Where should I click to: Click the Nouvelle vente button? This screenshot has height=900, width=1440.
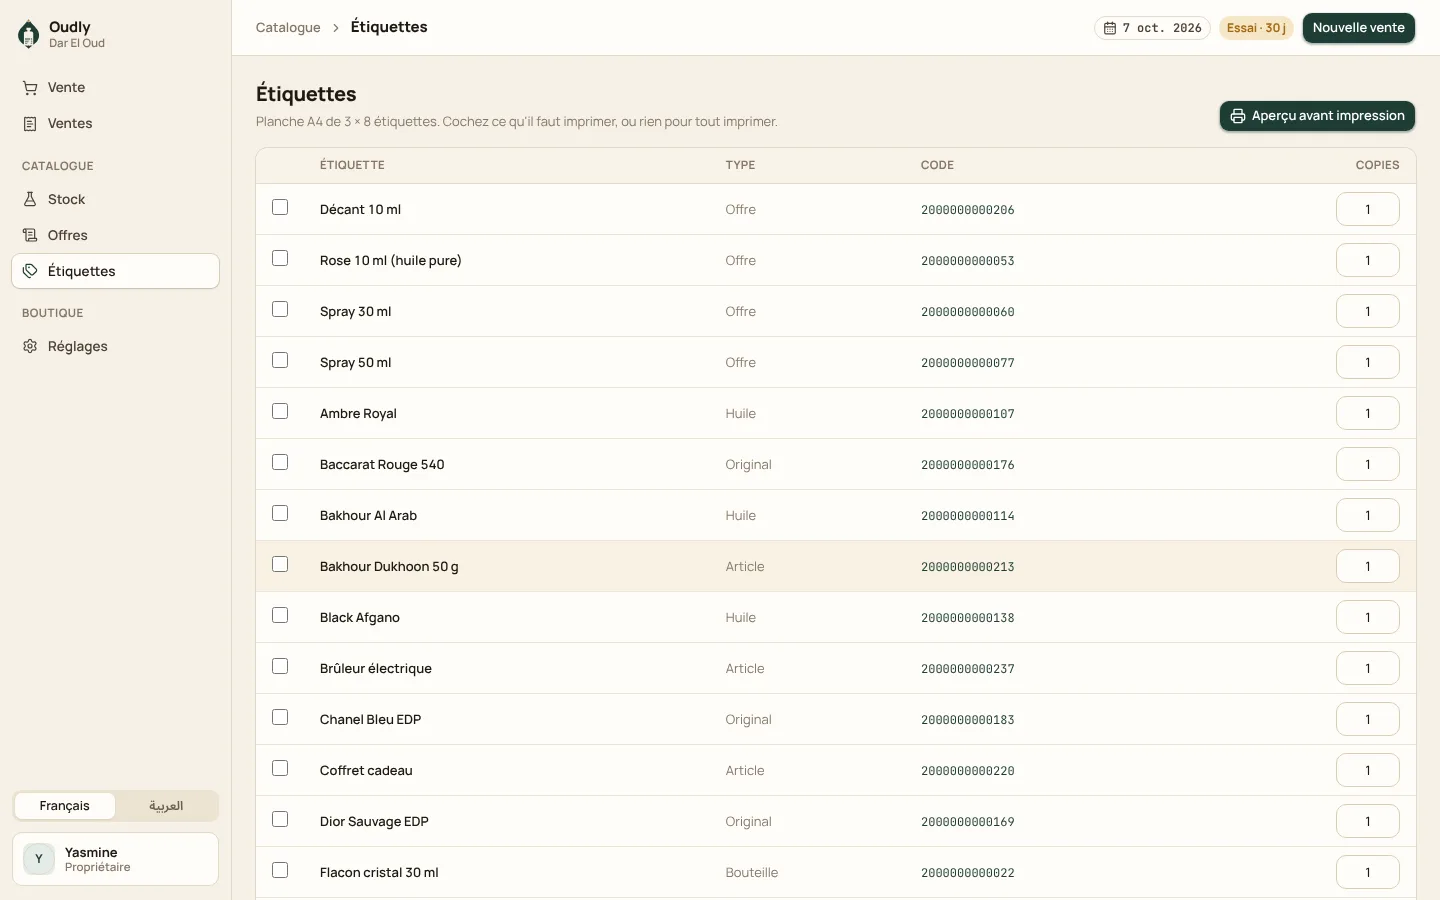coord(1358,28)
